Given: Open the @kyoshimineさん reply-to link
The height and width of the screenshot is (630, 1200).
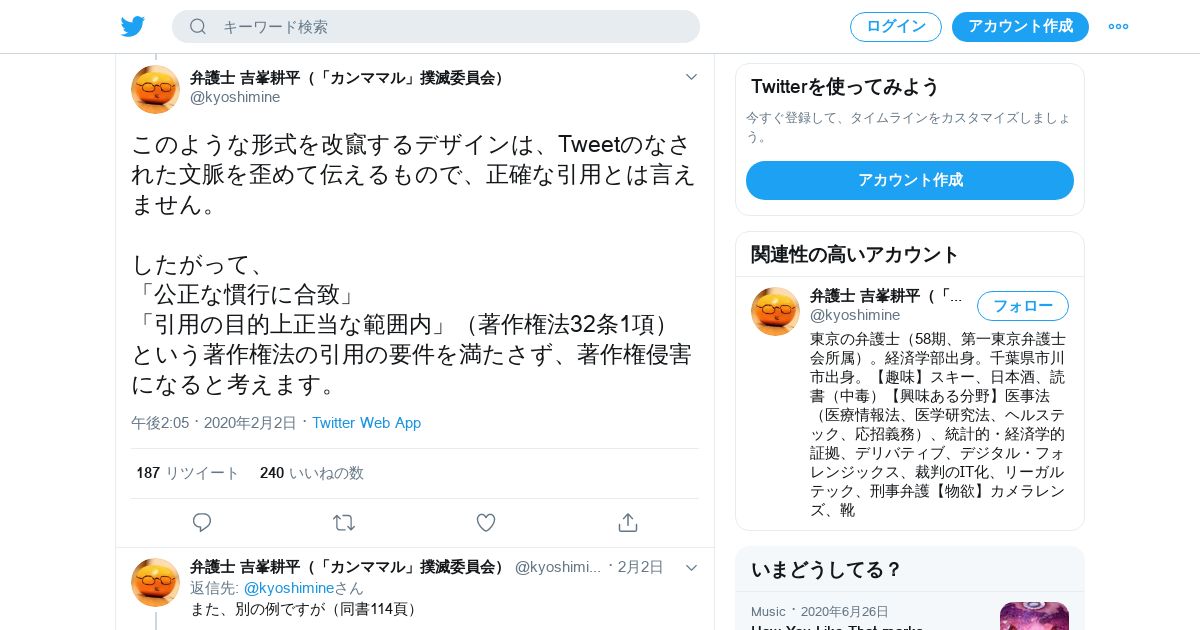Looking at the screenshot, I should click(x=304, y=588).
